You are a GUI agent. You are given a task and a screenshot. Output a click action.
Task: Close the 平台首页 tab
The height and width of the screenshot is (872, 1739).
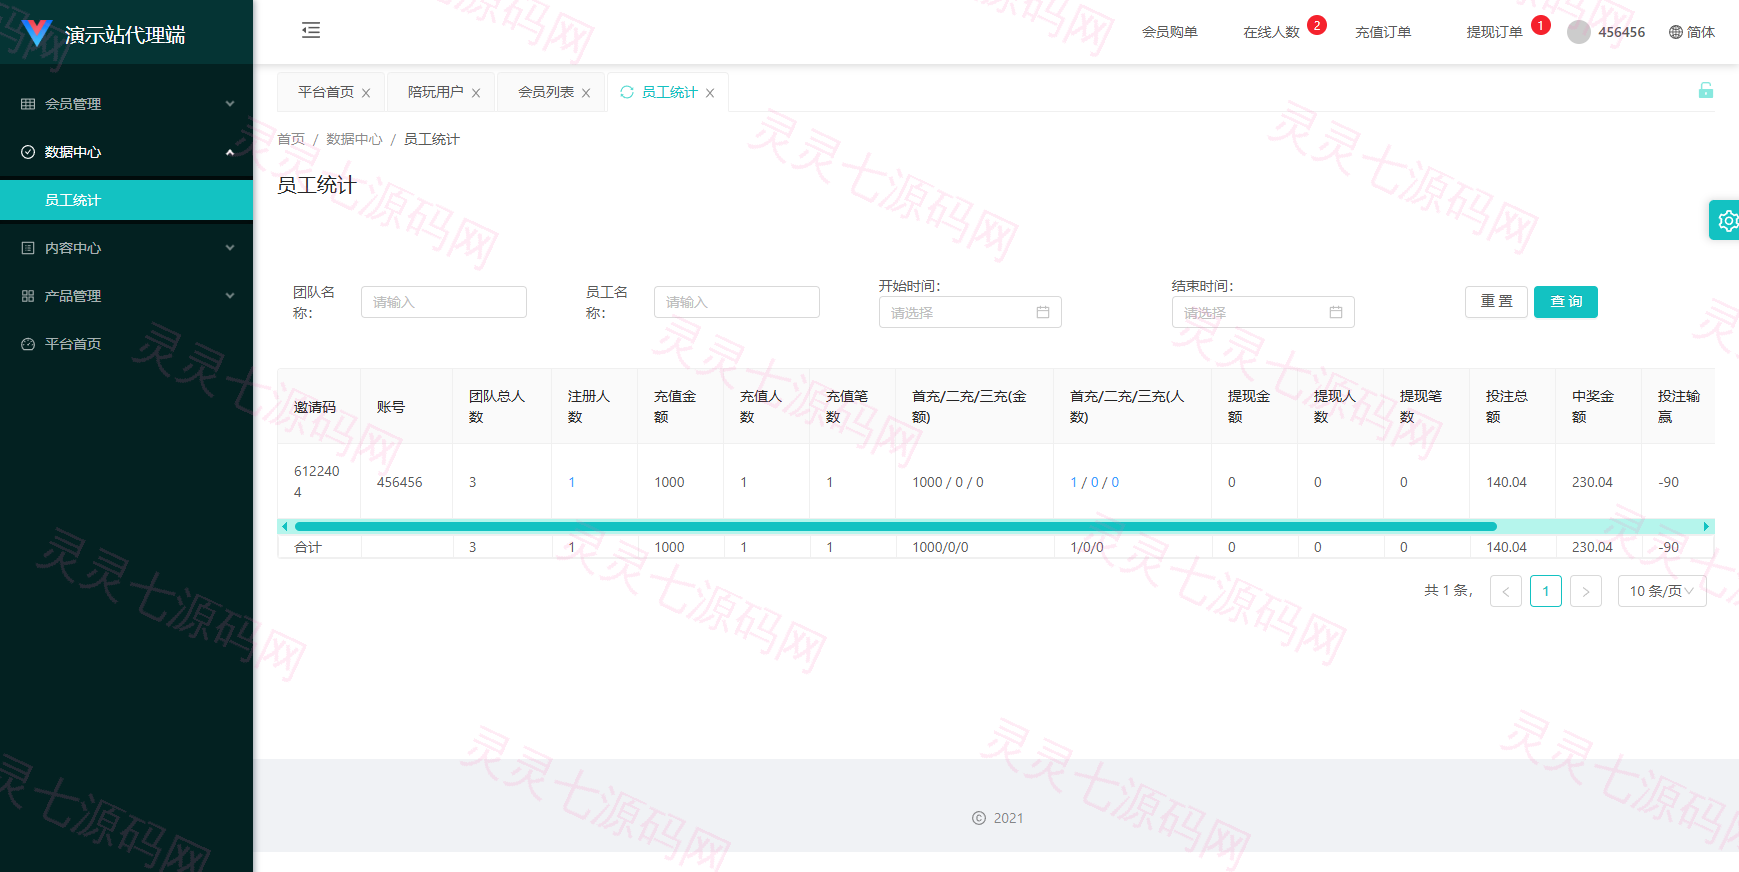366,93
